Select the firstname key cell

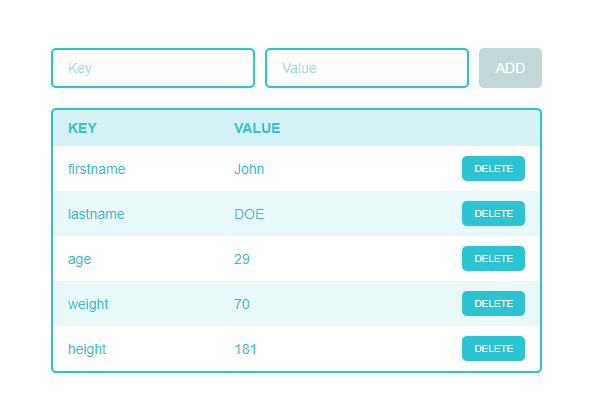click(97, 169)
